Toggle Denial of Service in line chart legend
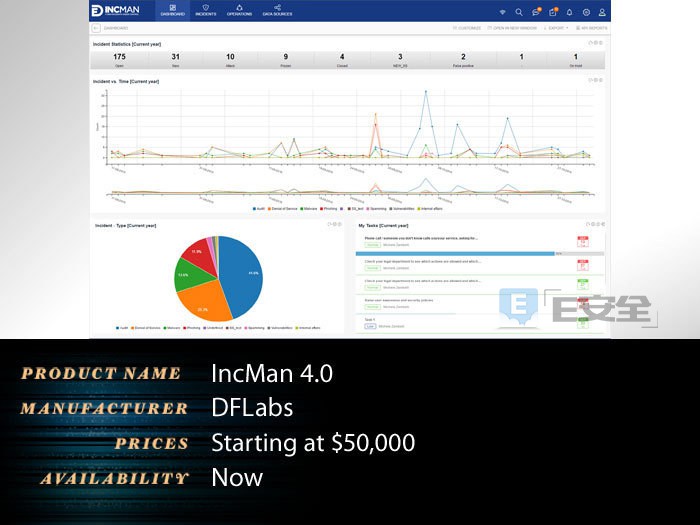Viewport: 700px width, 525px height. (x=283, y=208)
